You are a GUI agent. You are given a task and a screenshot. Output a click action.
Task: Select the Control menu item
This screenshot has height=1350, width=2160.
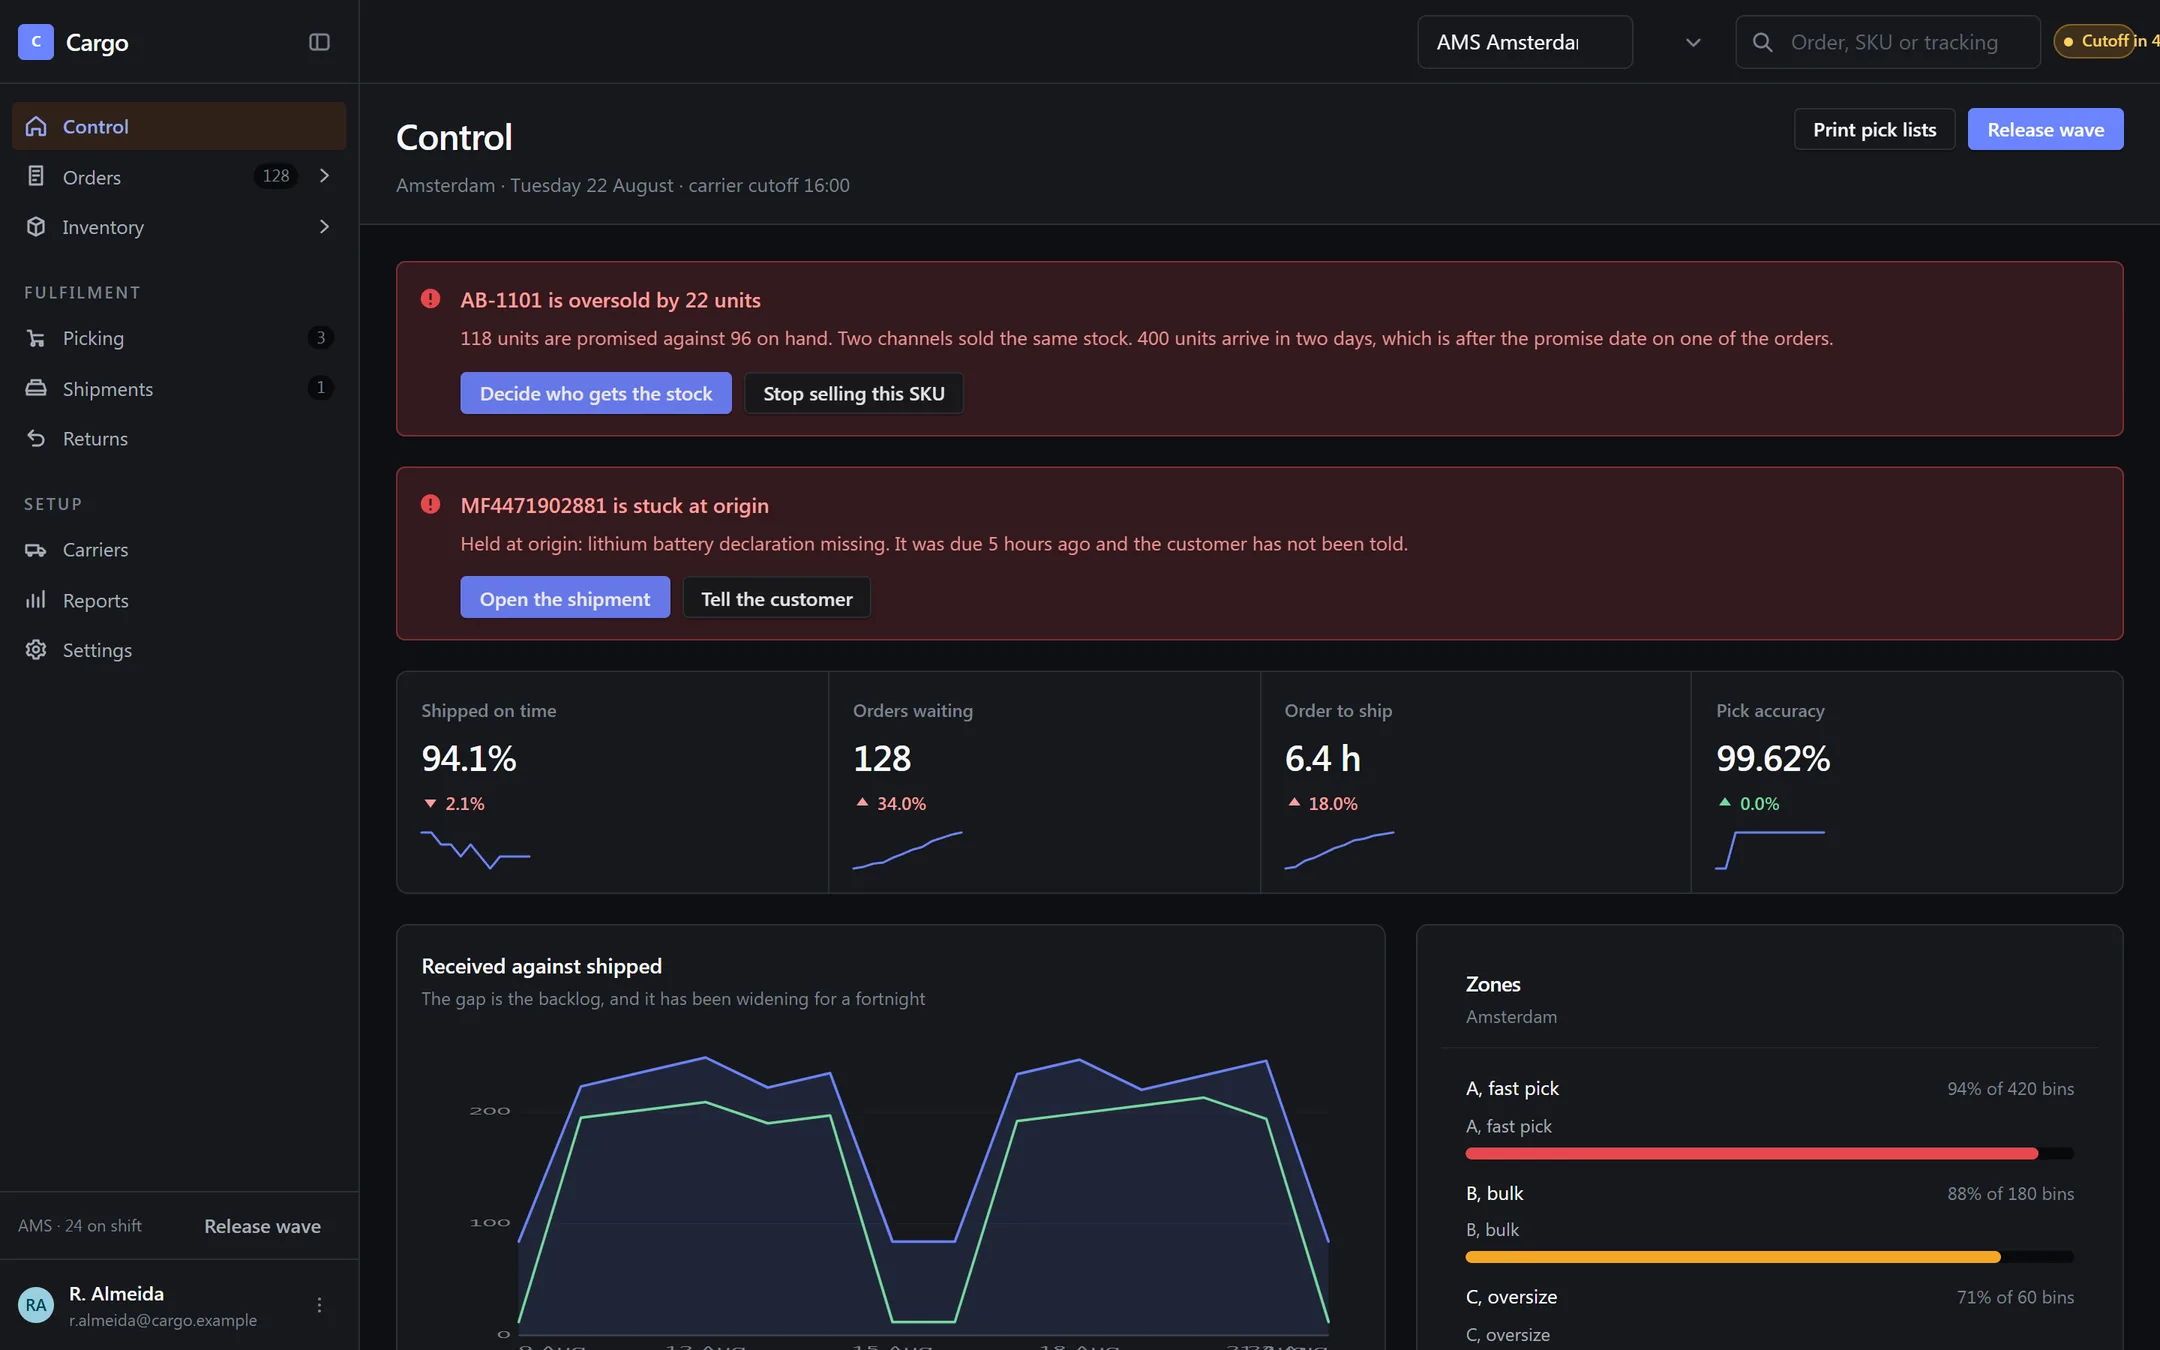pos(179,126)
